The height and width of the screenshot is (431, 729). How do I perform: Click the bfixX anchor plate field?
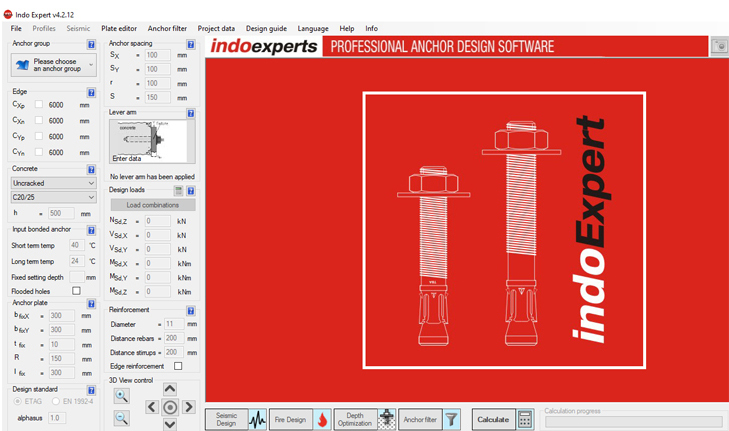point(61,316)
